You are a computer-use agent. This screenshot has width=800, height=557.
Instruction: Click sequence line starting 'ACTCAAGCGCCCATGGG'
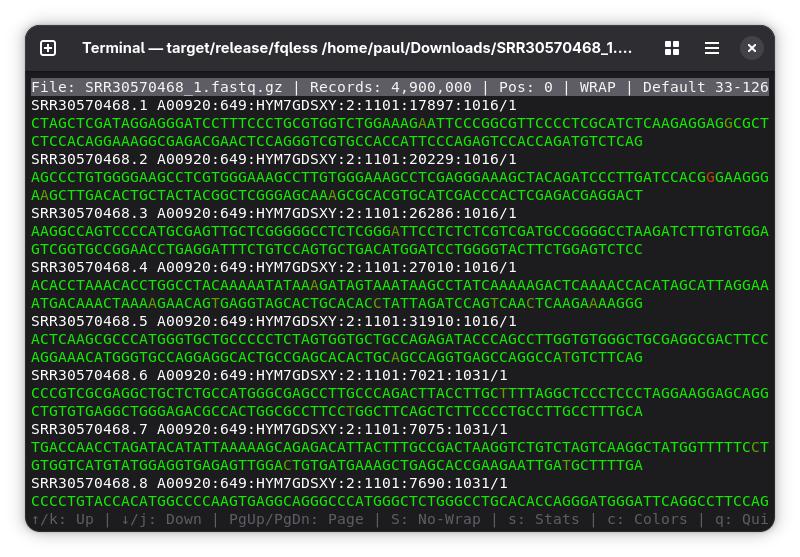point(399,340)
